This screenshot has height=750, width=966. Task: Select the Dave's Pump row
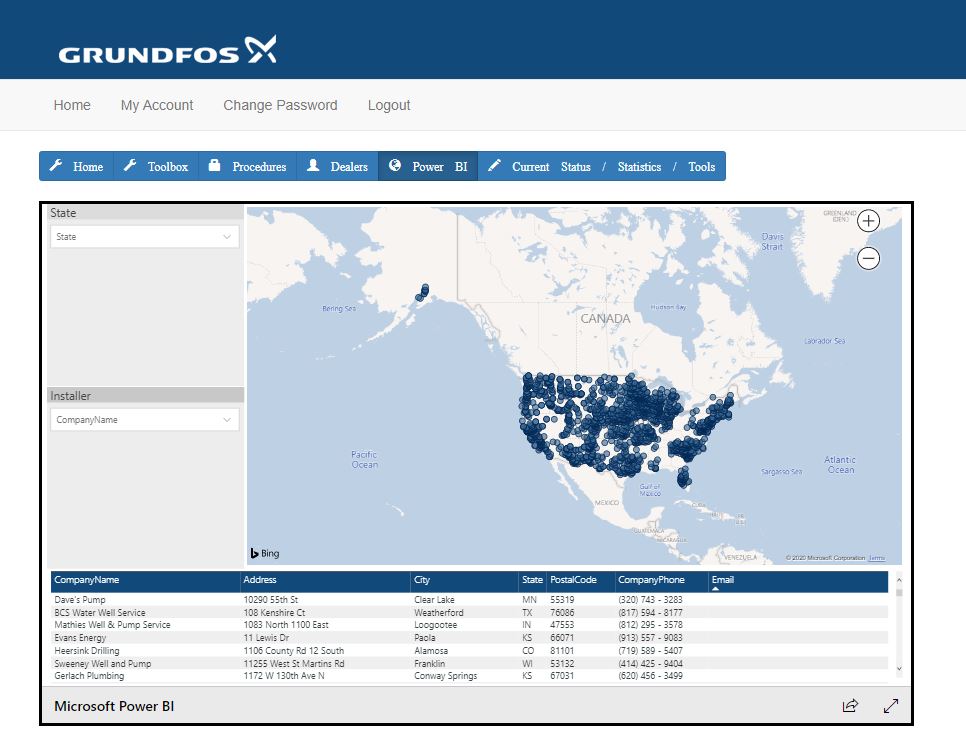(469, 600)
